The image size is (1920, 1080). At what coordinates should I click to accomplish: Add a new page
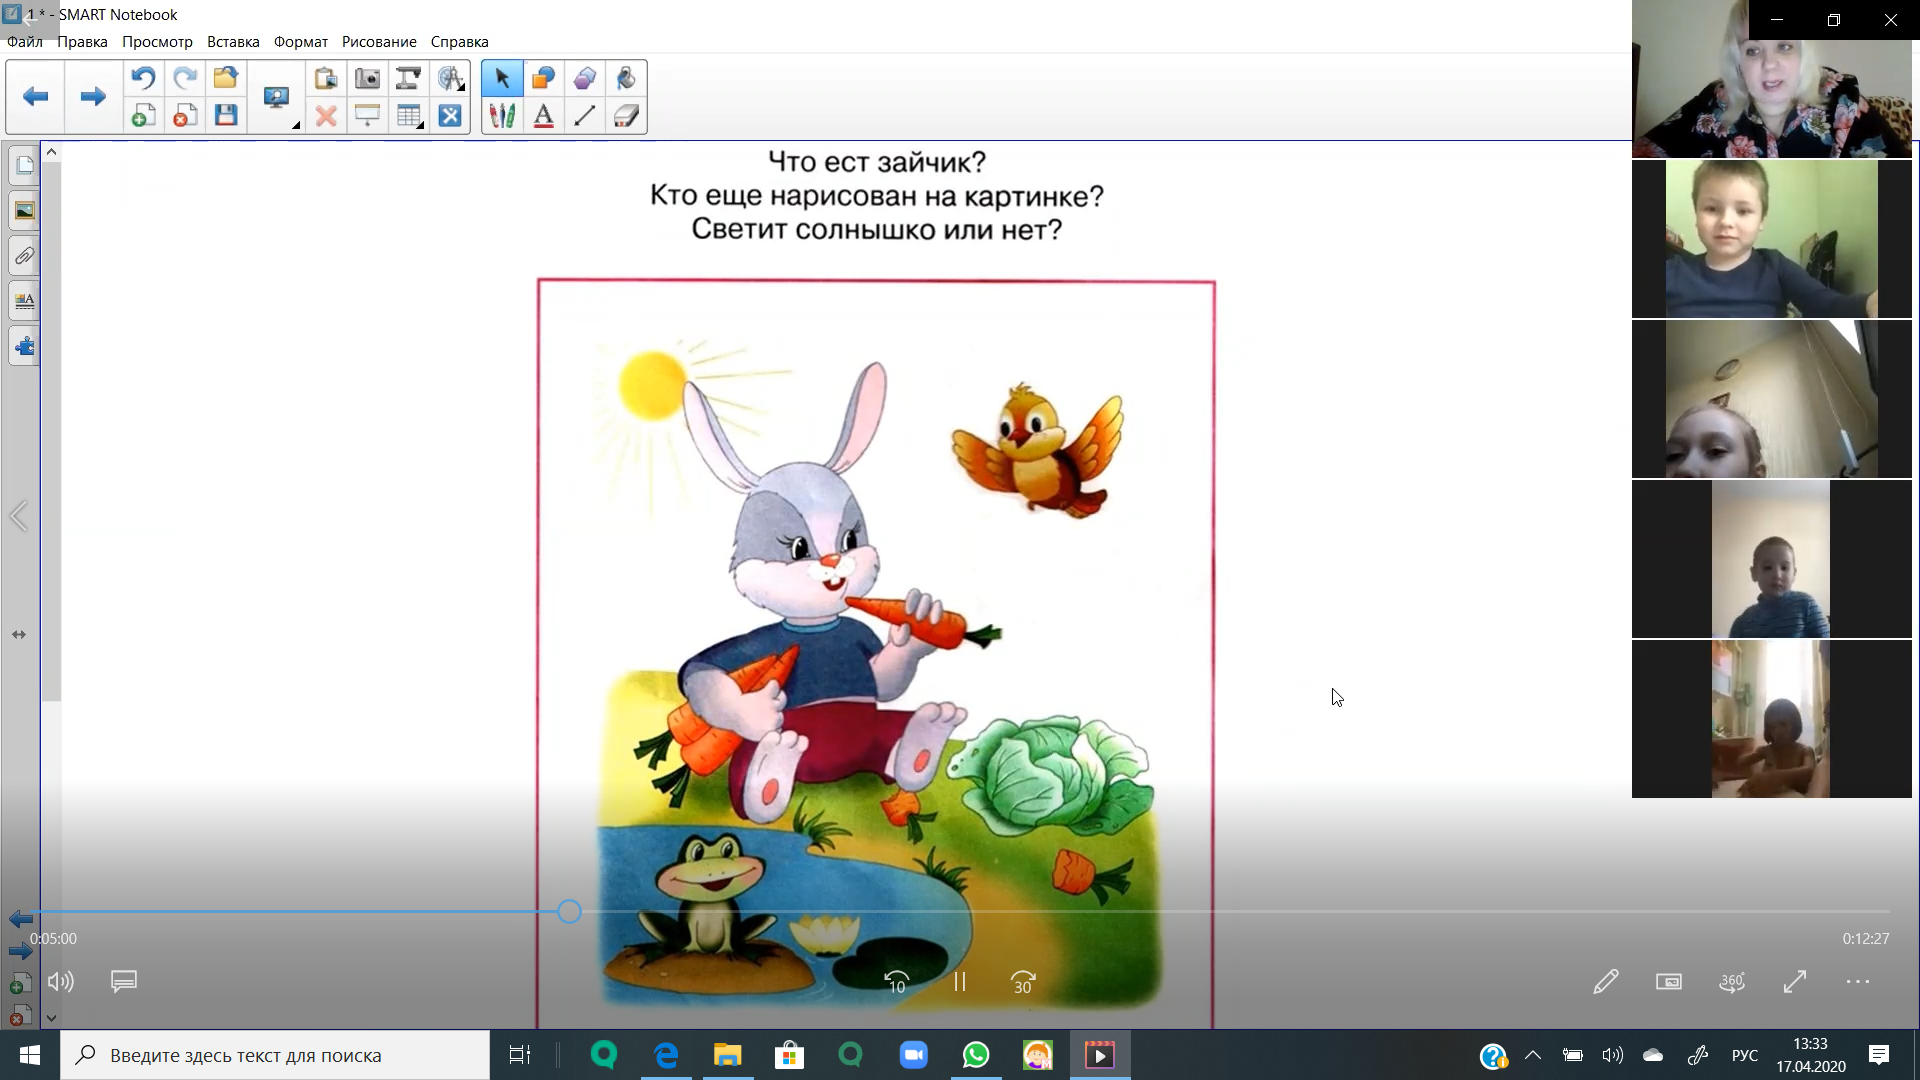(143, 116)
